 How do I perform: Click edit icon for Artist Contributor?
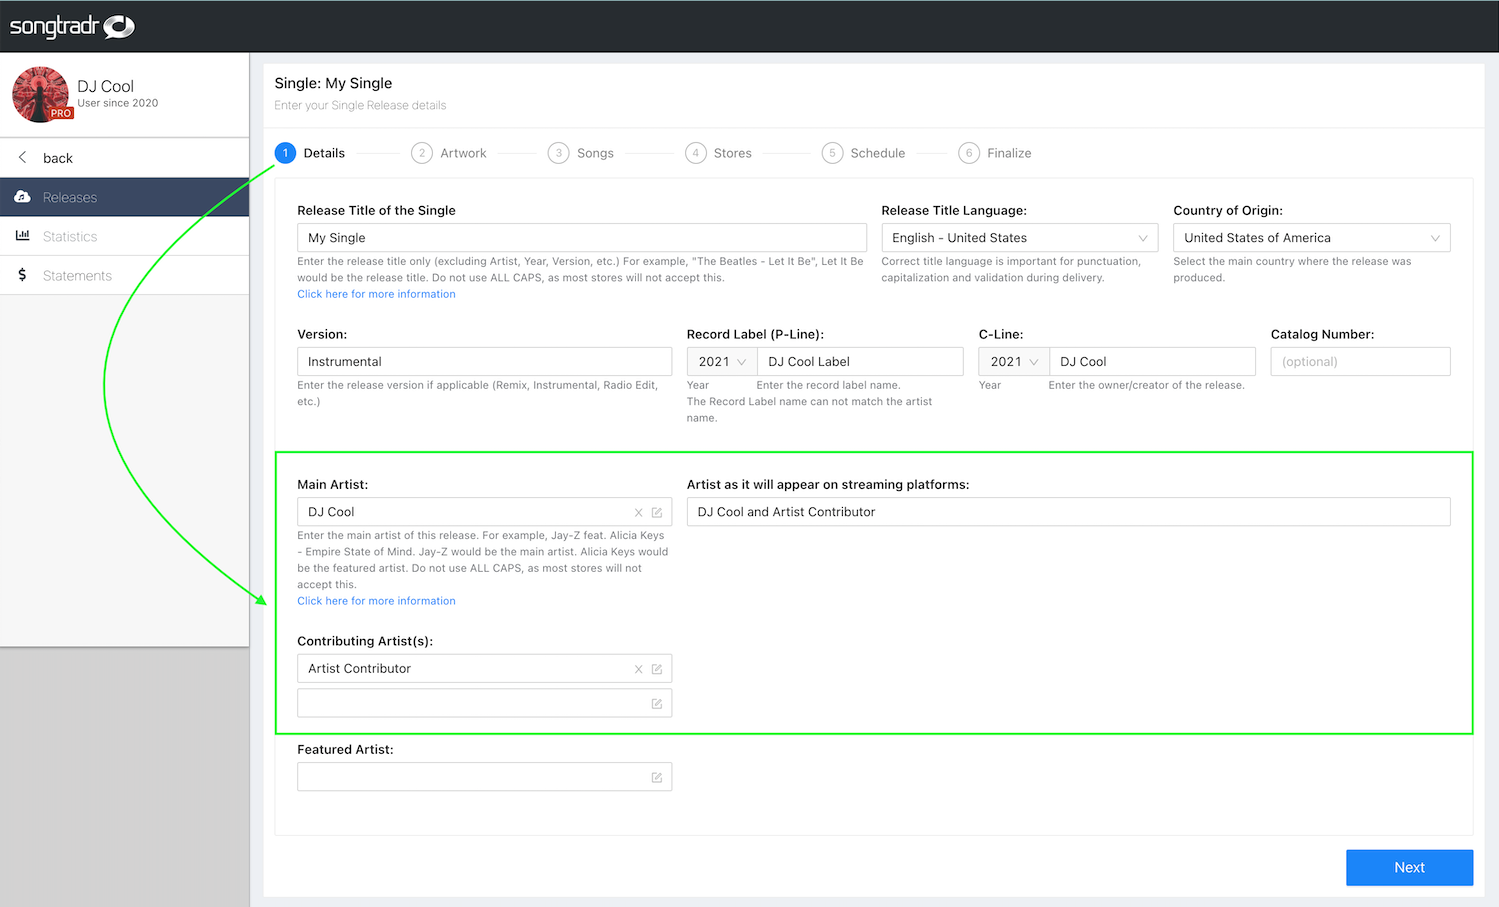click(x=657, y=669)
